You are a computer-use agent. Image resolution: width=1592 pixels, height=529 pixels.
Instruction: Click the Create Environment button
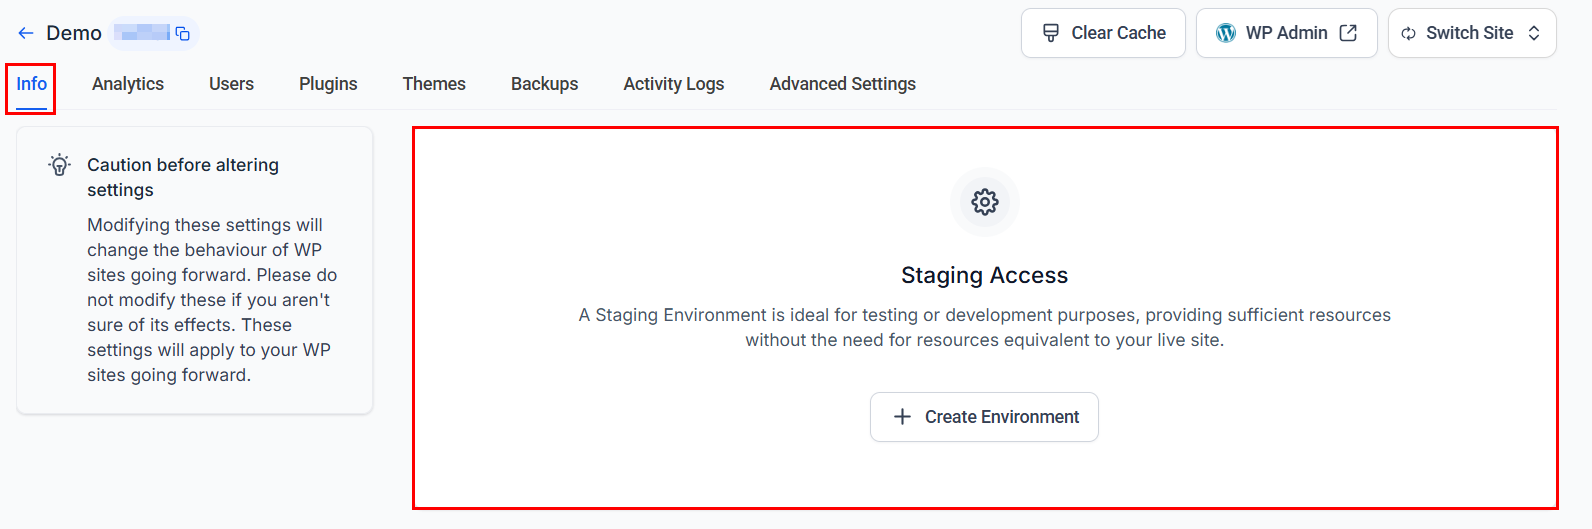pos(984,417)
